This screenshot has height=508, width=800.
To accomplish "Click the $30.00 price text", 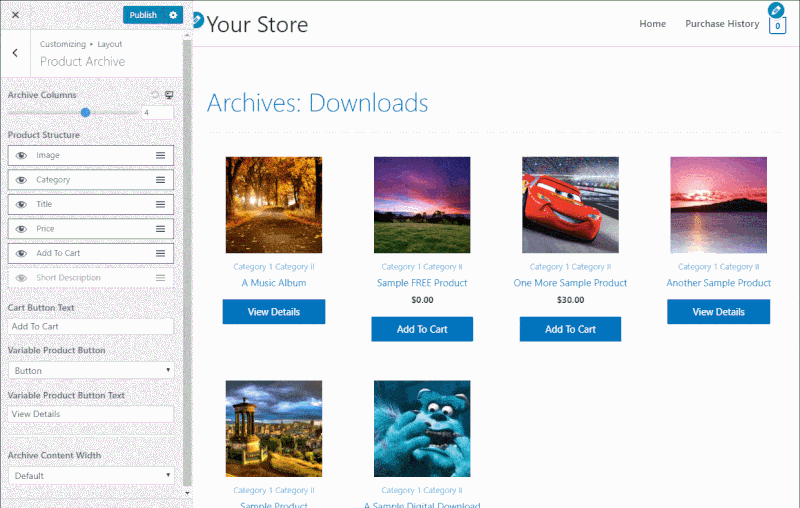I will (x=570, y=300).
